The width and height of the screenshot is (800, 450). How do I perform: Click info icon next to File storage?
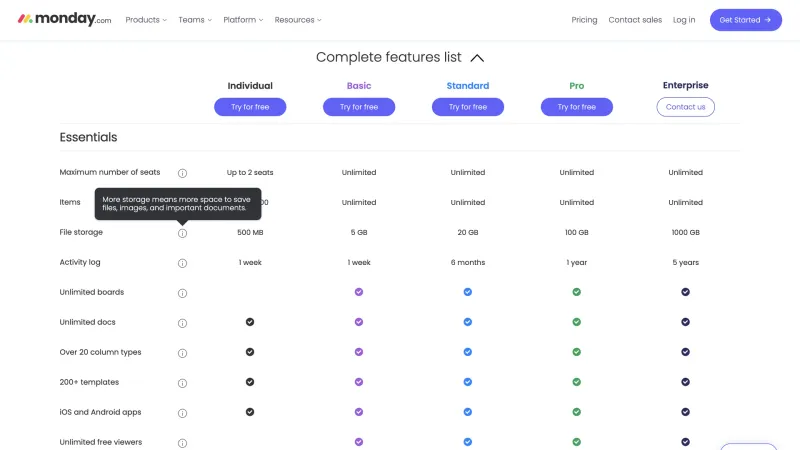(182, 233)
